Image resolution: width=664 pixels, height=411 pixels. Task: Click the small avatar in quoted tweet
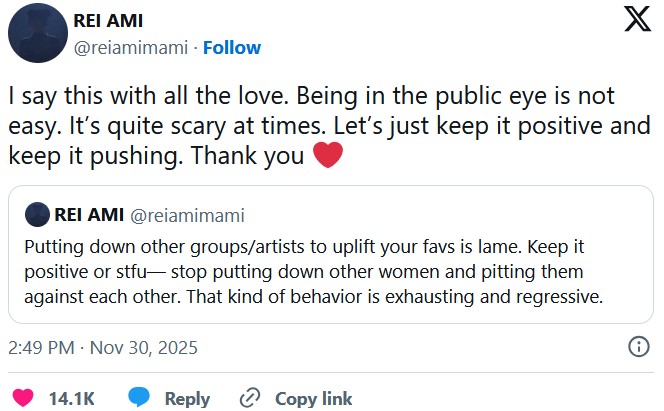click(37, 215)
